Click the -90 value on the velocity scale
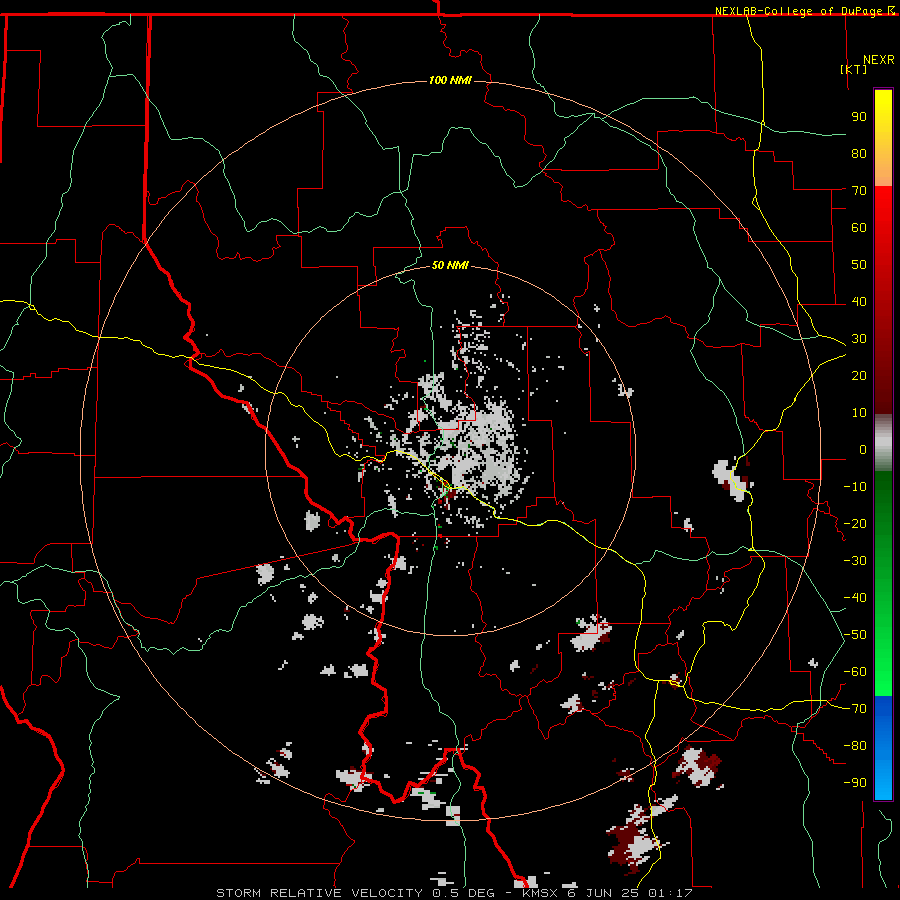Viewport: 900px width, 900px height. pyautogui.click(x=855, y=783)
